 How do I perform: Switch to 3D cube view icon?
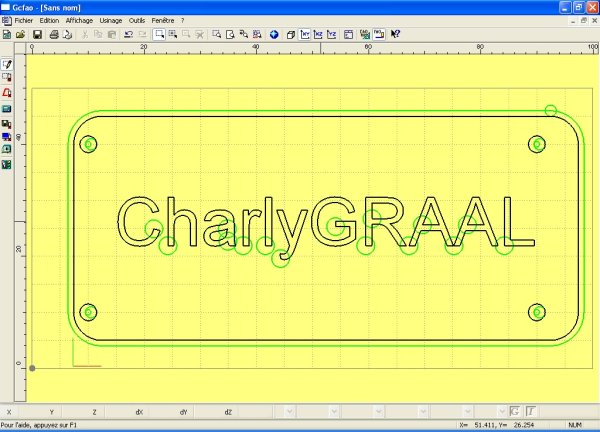[x=291, y=34]
